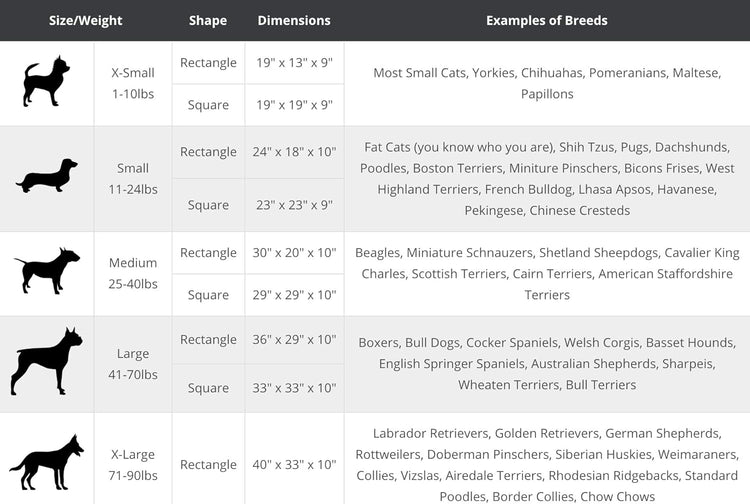The width and height of the screenshot is (750, 504).
Task: Click the 19" x 13" x 9" dimension
Action: click(294, 63)
